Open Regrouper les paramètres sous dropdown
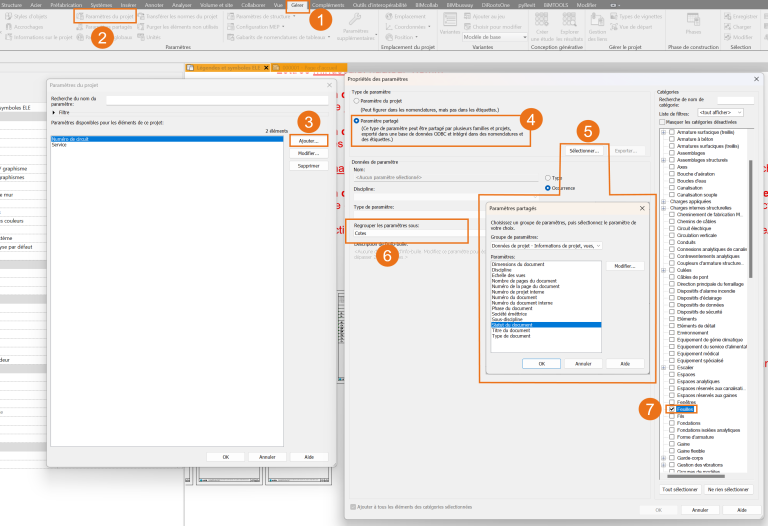The image size is (768, 526). [409, 234]
